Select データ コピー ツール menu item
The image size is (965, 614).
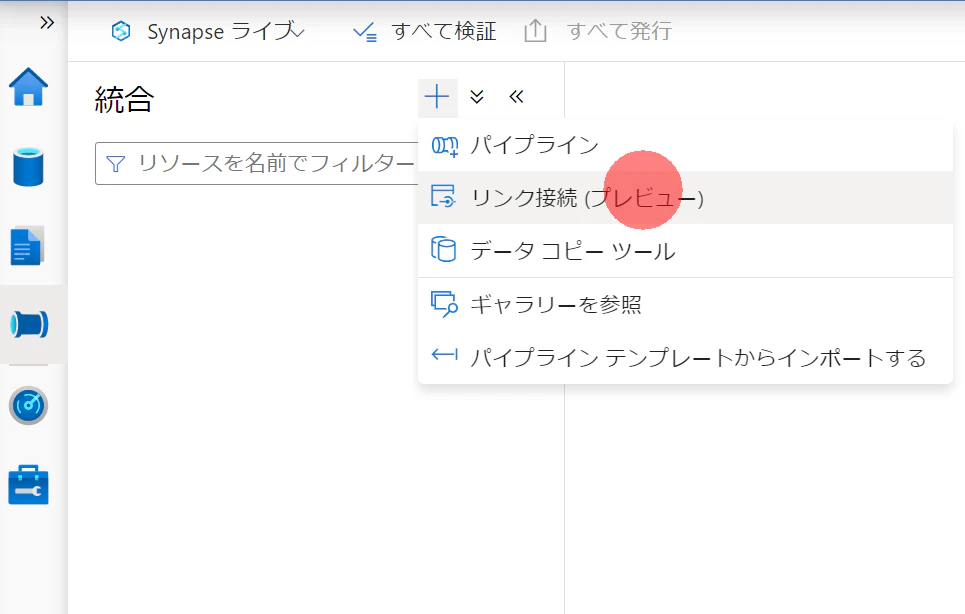tap(685, 251)
